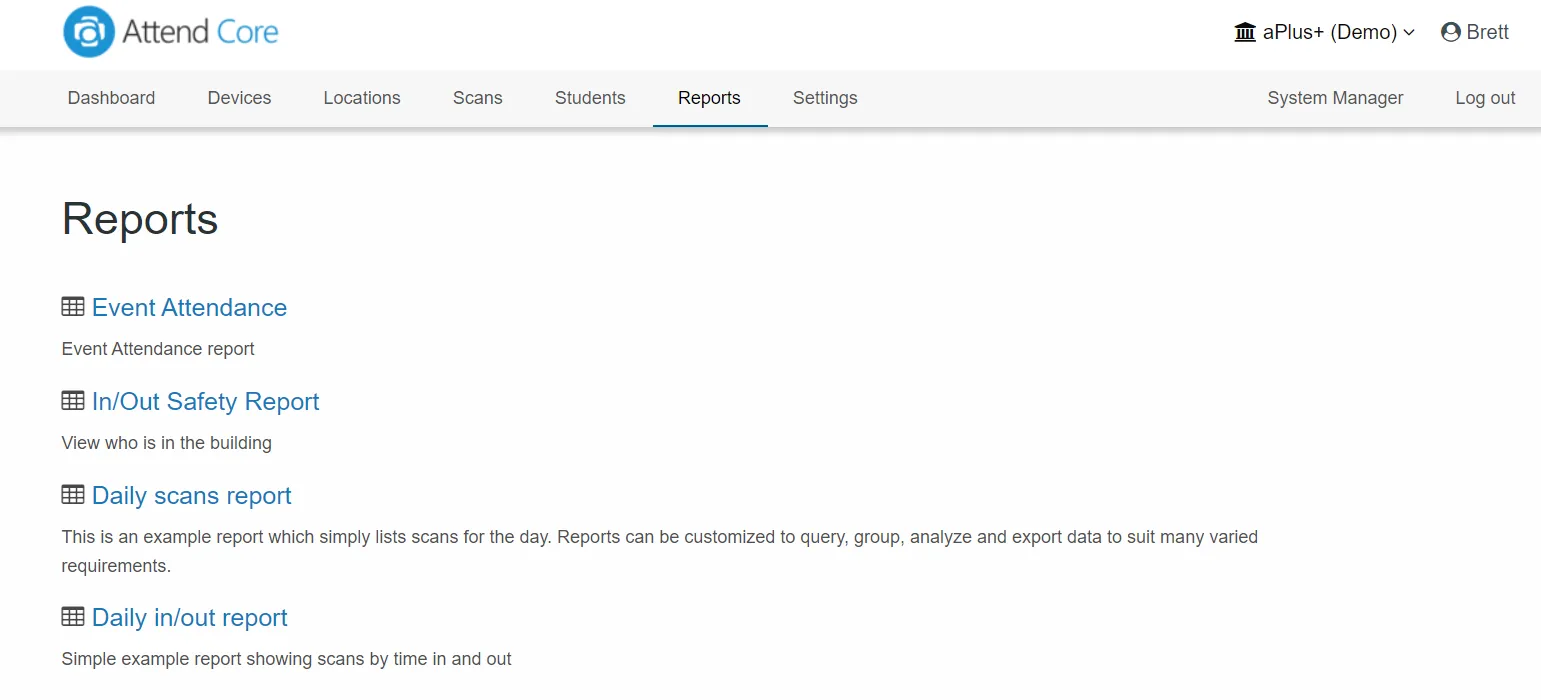Click the Attend Core brand name text
This screenshot has width=1541, height=700.
click(x=200, y=32)
